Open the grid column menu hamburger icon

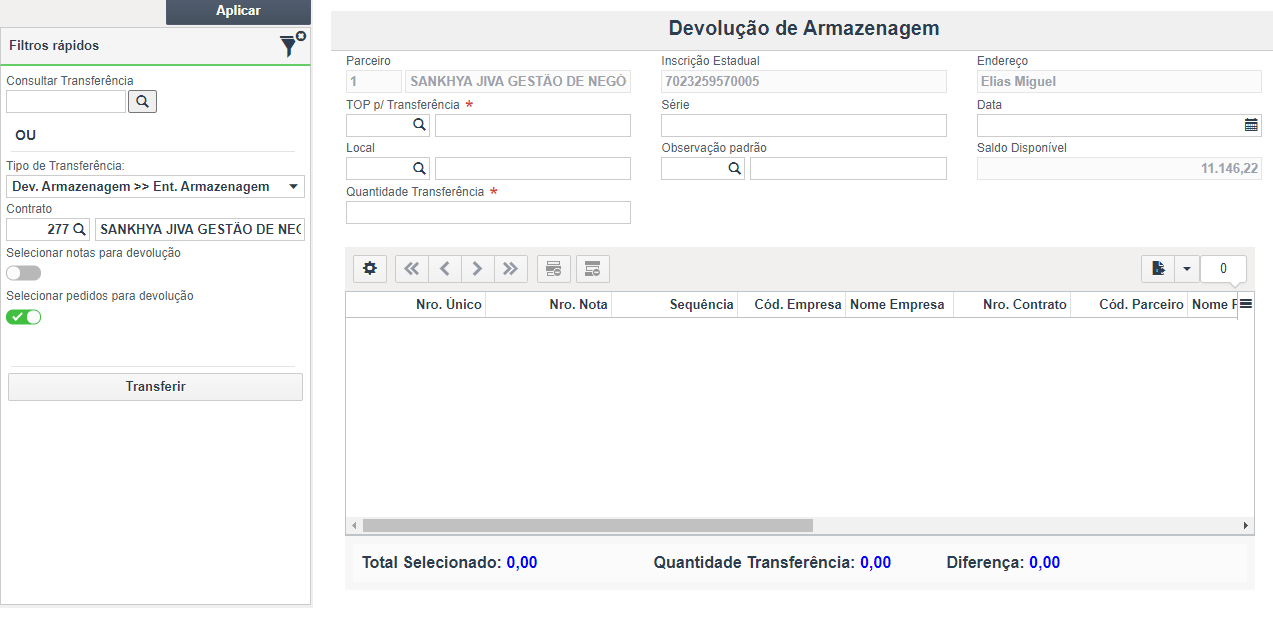[1246, 304]
